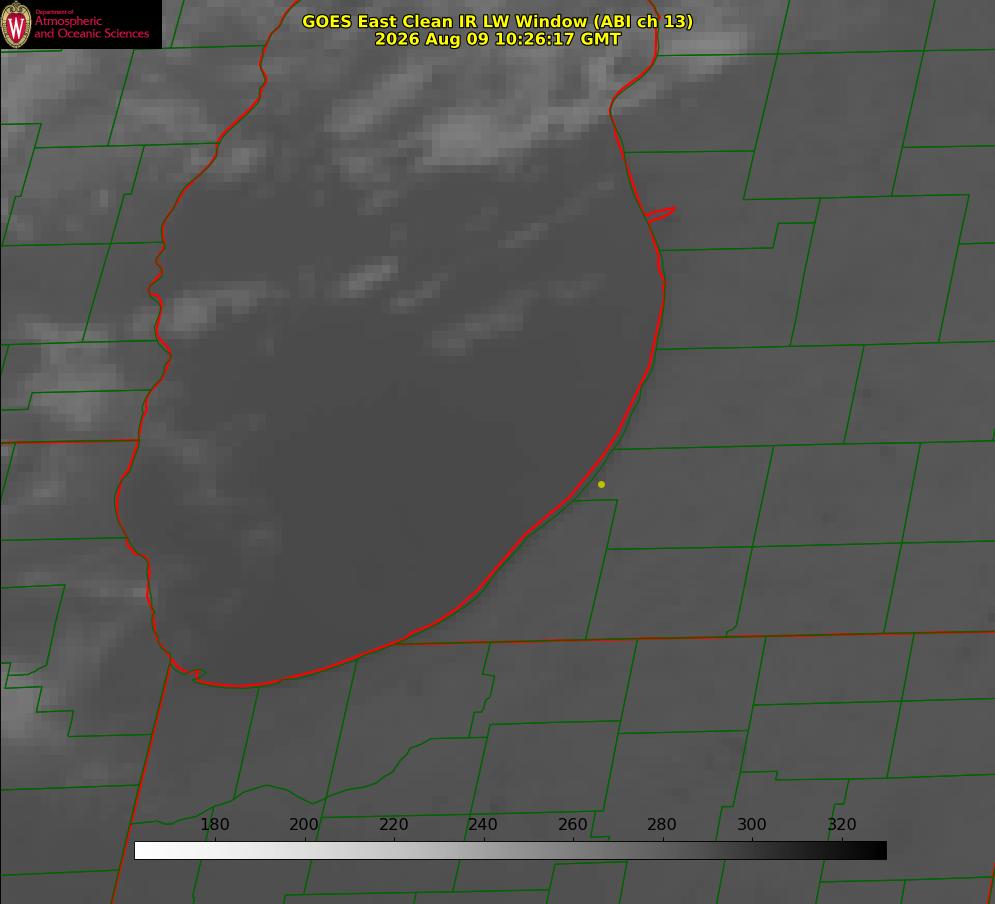Click the 300 tick label on the colorbar
The width and height of the screenshot is (995, 904).
[x=752, y=824]
